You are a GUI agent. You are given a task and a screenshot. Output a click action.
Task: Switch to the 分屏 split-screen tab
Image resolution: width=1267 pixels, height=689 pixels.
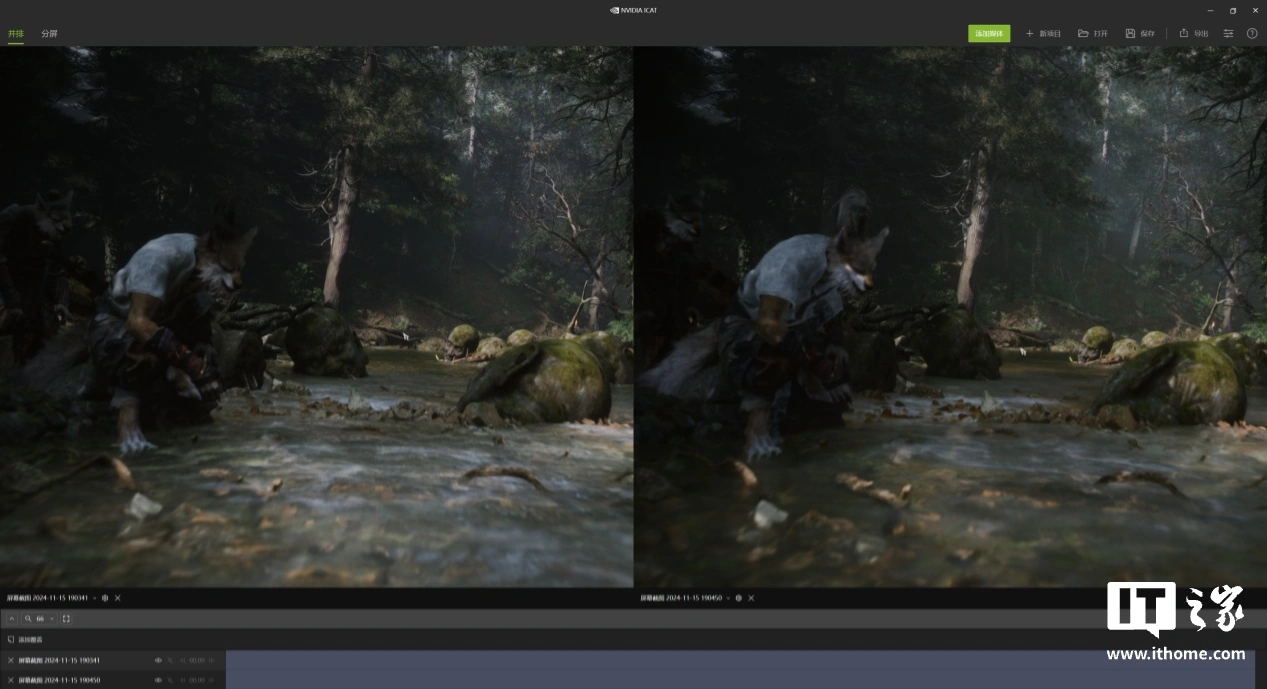[x=49, y=33]
